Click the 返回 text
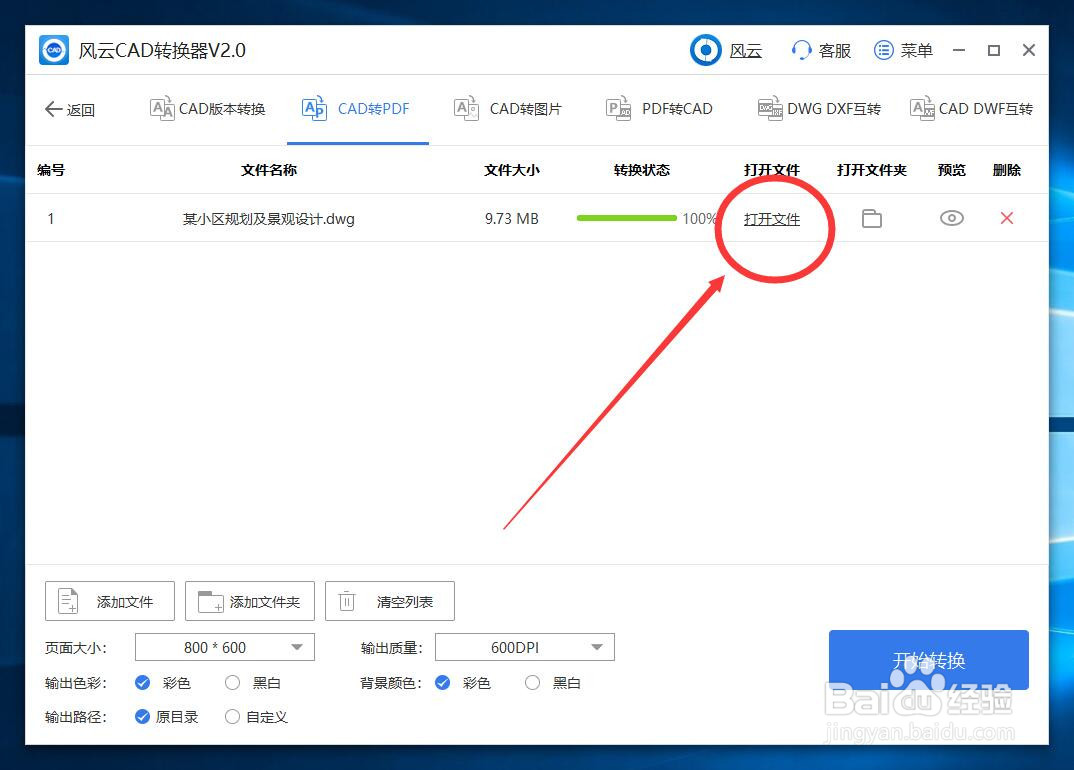The image size is (1074, 770). [81, 110]
